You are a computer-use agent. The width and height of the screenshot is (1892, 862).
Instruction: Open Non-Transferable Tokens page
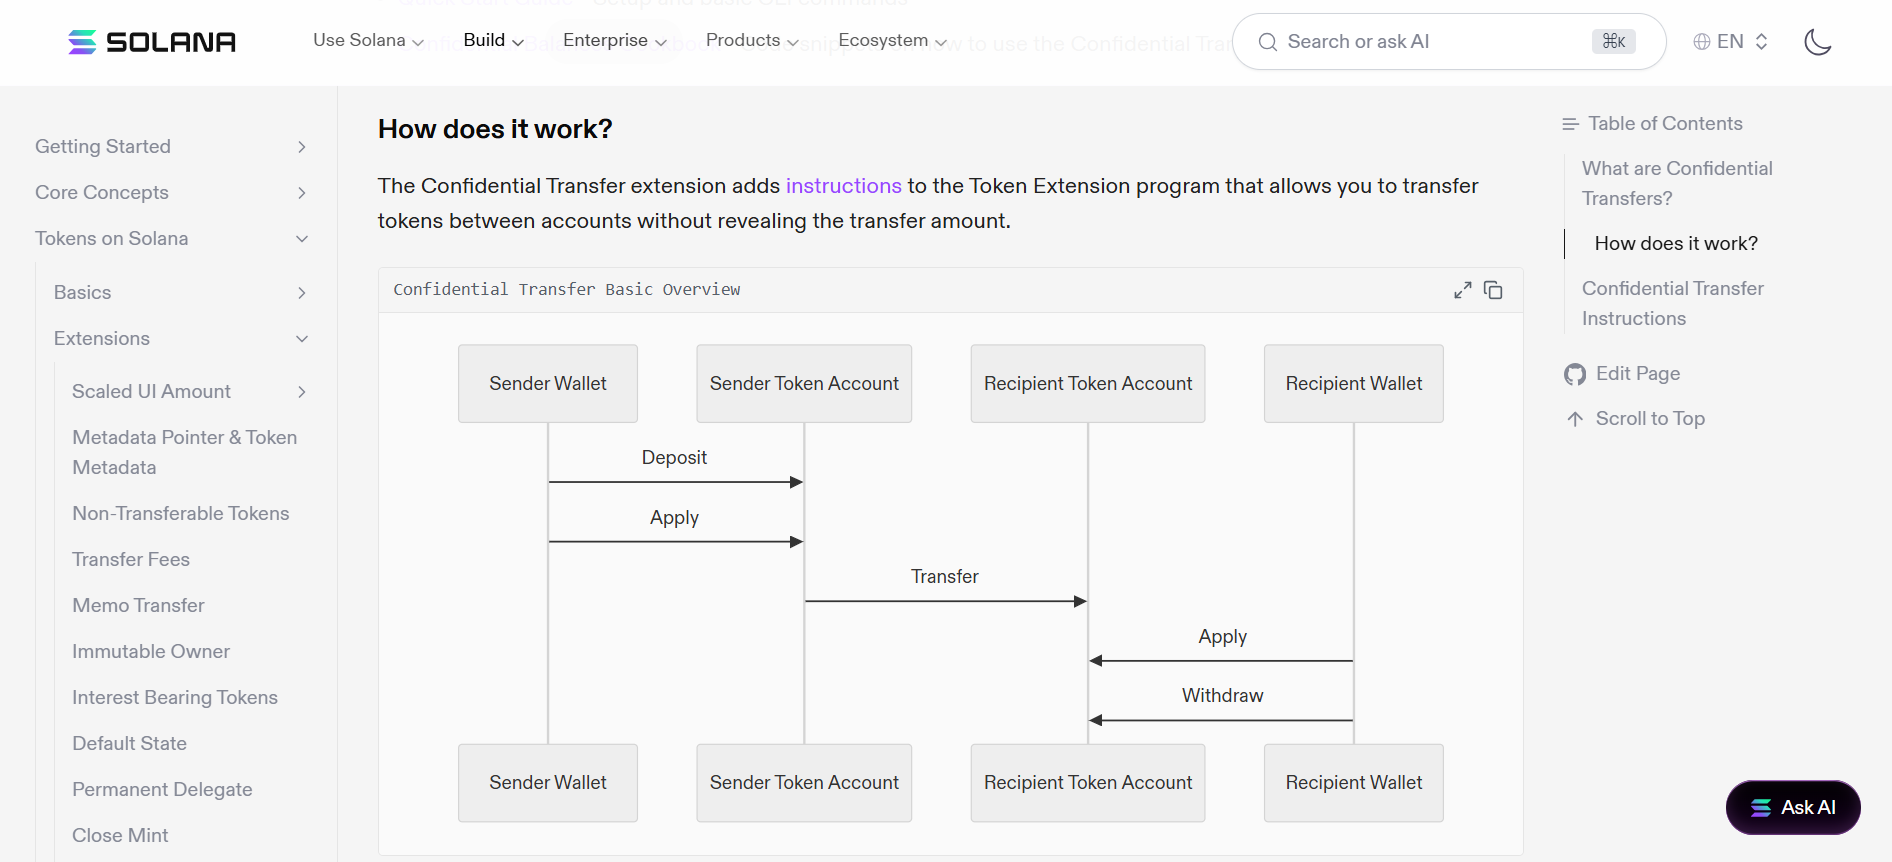(x=181, y=514)
